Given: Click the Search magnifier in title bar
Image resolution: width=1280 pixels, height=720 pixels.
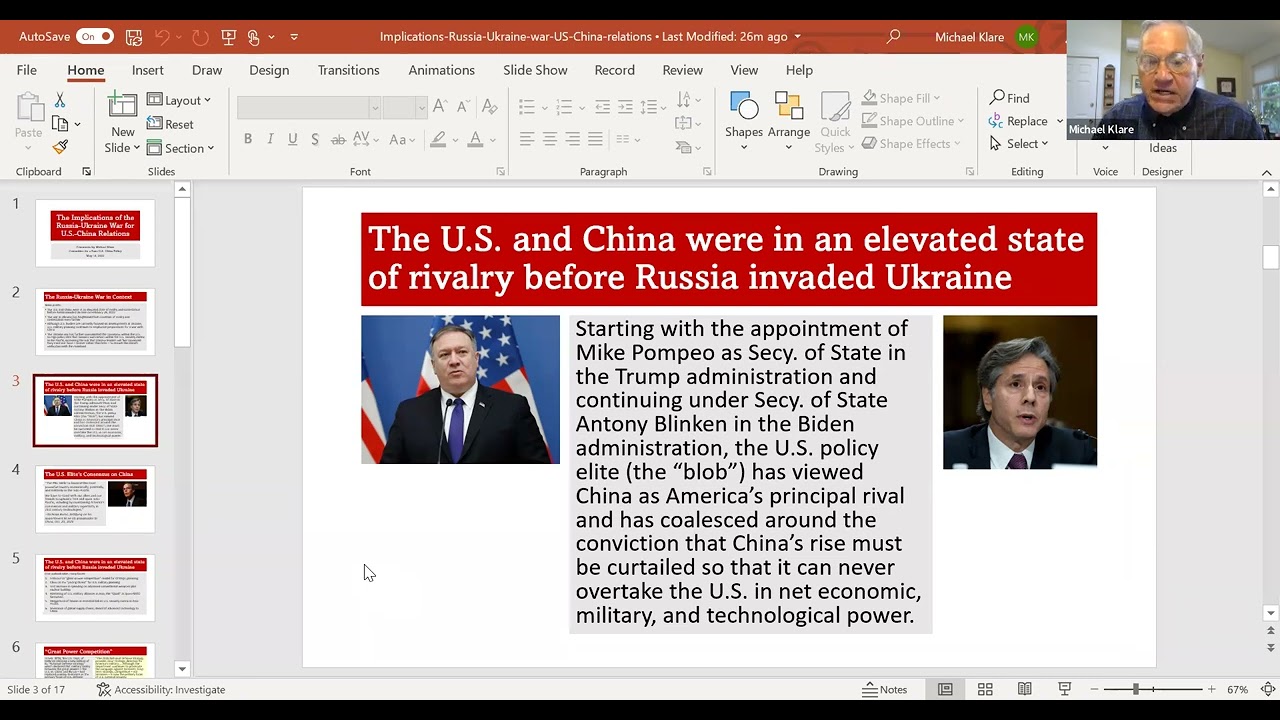Looking at the screenshot, I should (894, 37).
